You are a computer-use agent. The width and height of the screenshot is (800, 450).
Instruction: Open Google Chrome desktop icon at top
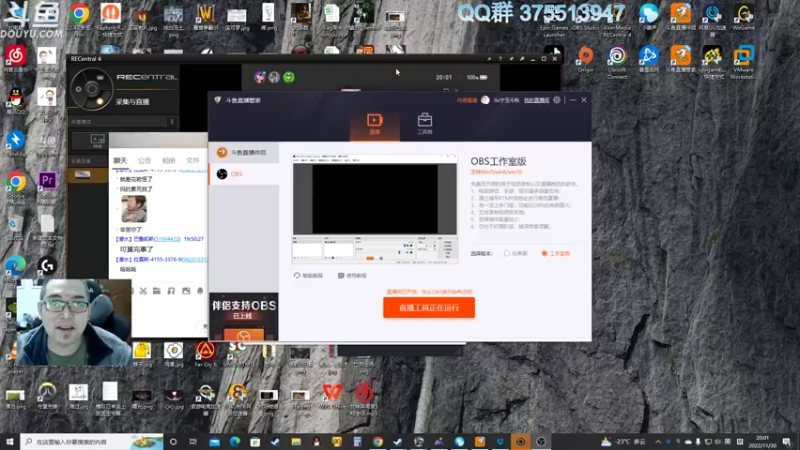click(79, 17)
